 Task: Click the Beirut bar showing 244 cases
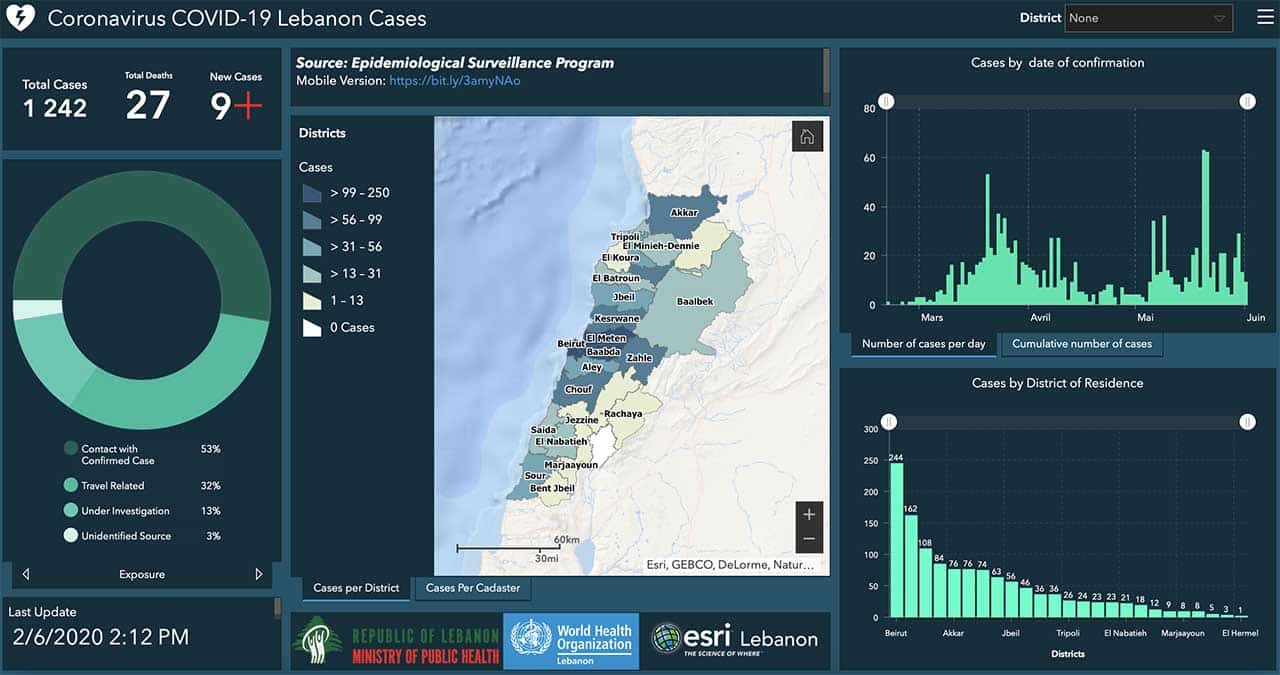click(x=896, y=540)
